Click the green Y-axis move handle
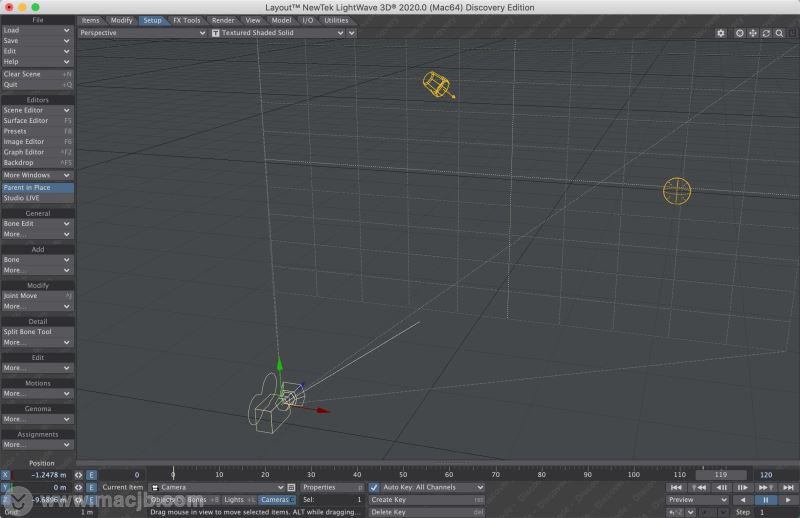This screenshot has height=518, width=800. click(279, 365)
